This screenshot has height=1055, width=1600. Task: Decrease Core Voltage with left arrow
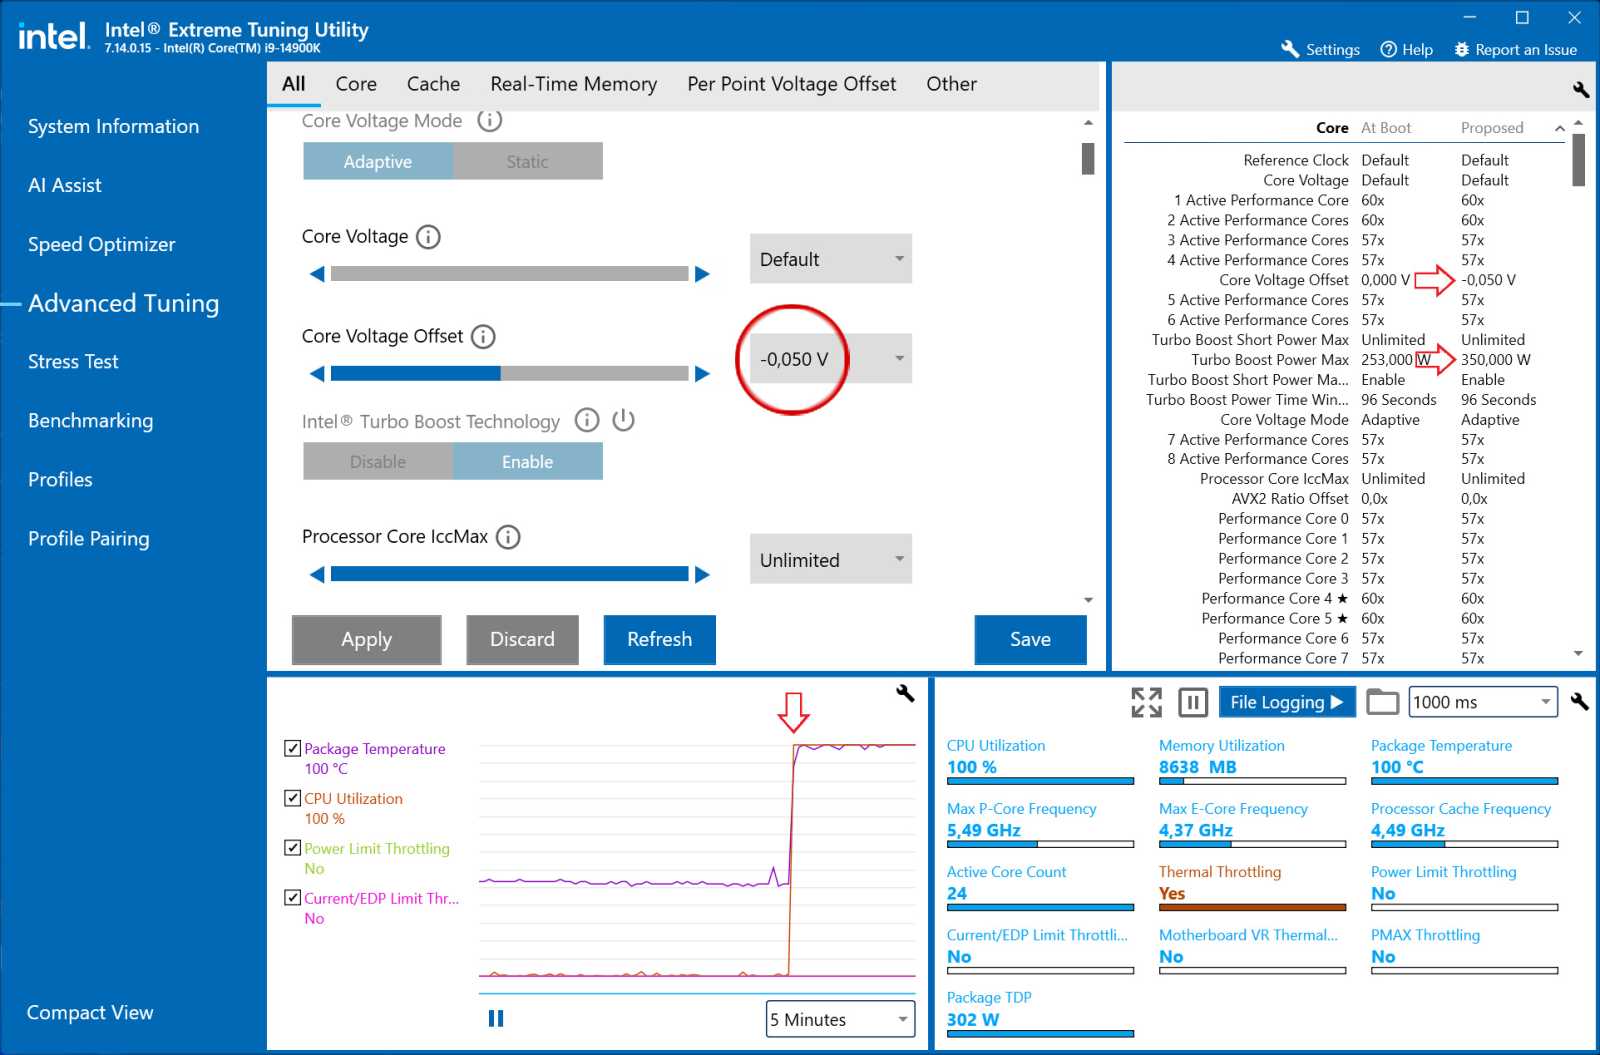tap(317, 274)
